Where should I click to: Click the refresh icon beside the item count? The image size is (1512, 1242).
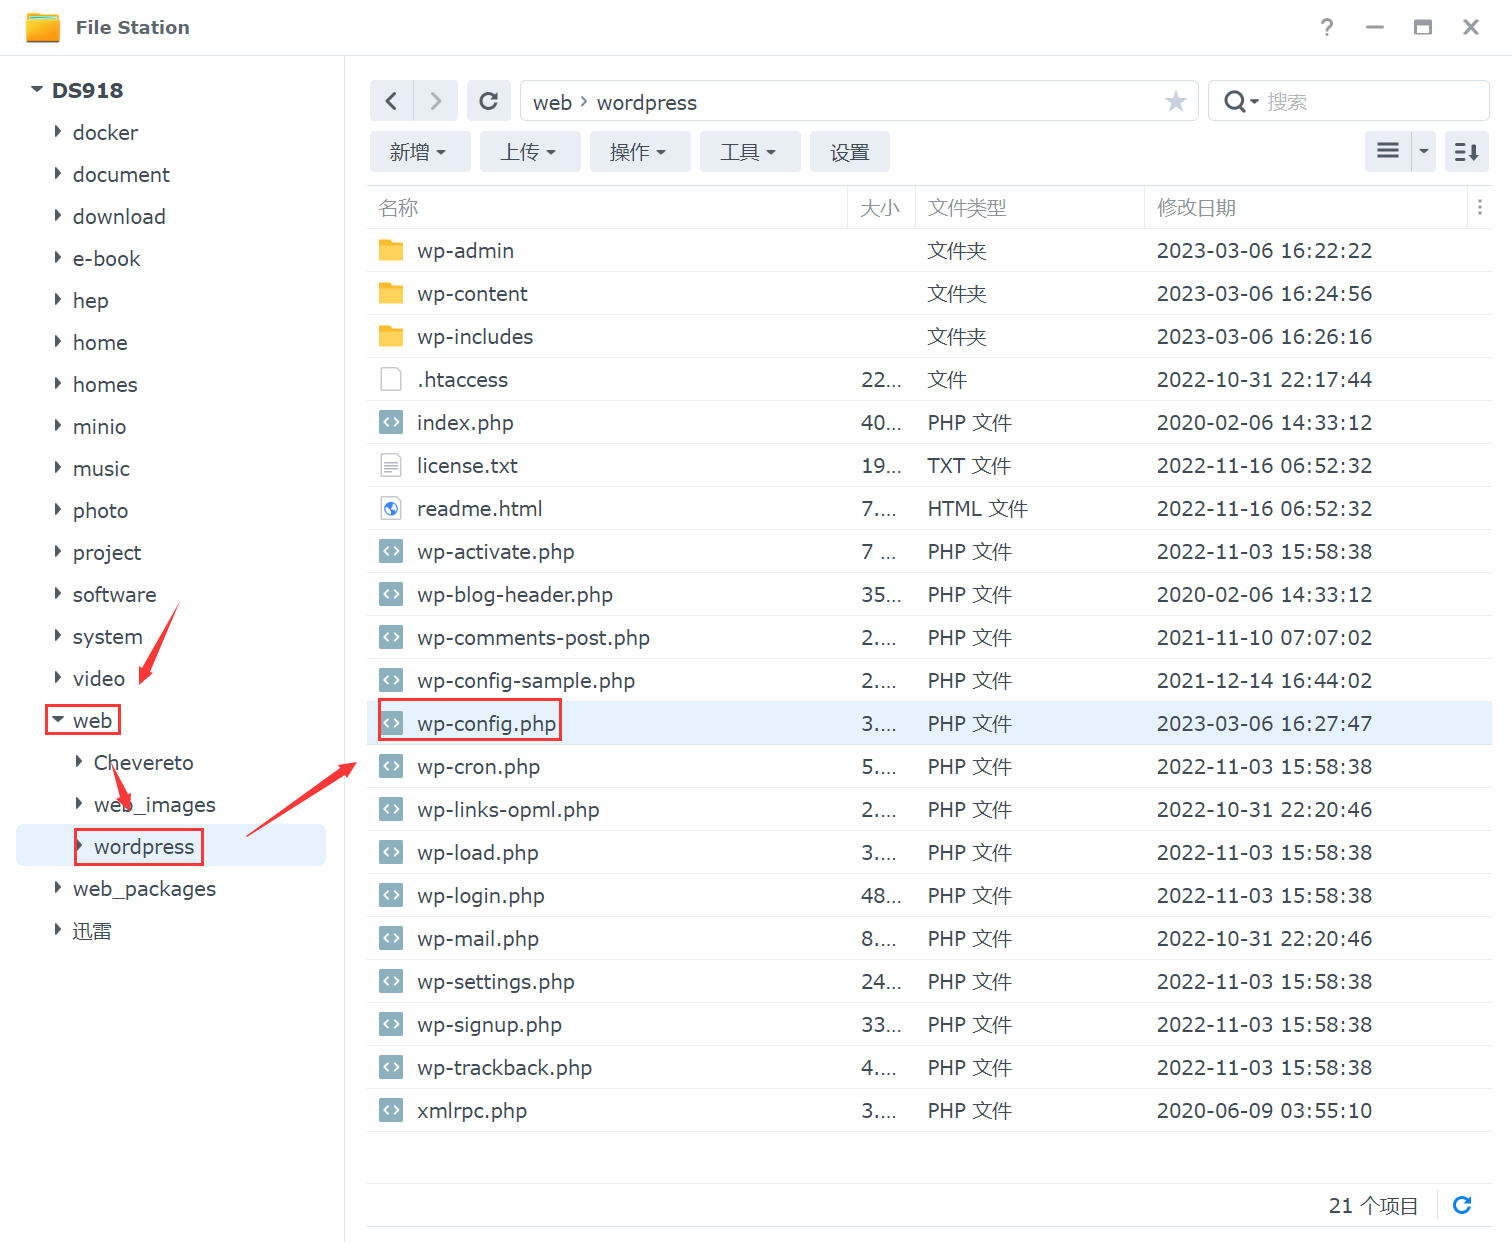(x=1462, y=1205)
